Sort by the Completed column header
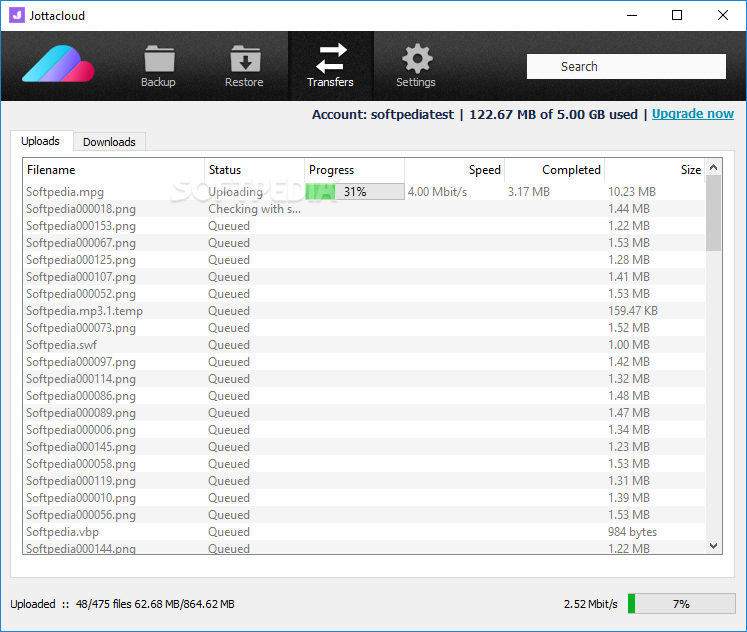This screenshot has width=747, height=632. tap(555, 170)
